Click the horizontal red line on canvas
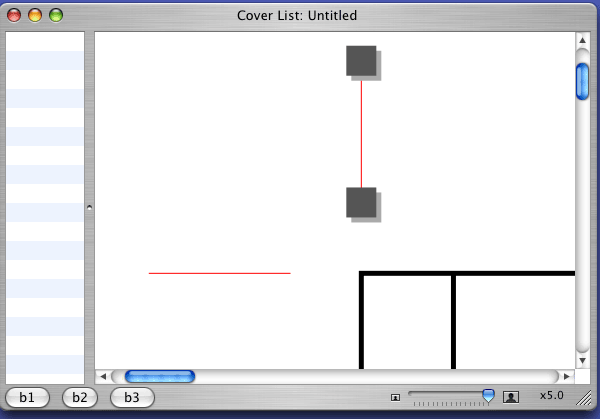The width and height of the screenshot is (600, 419). [219, 273]
